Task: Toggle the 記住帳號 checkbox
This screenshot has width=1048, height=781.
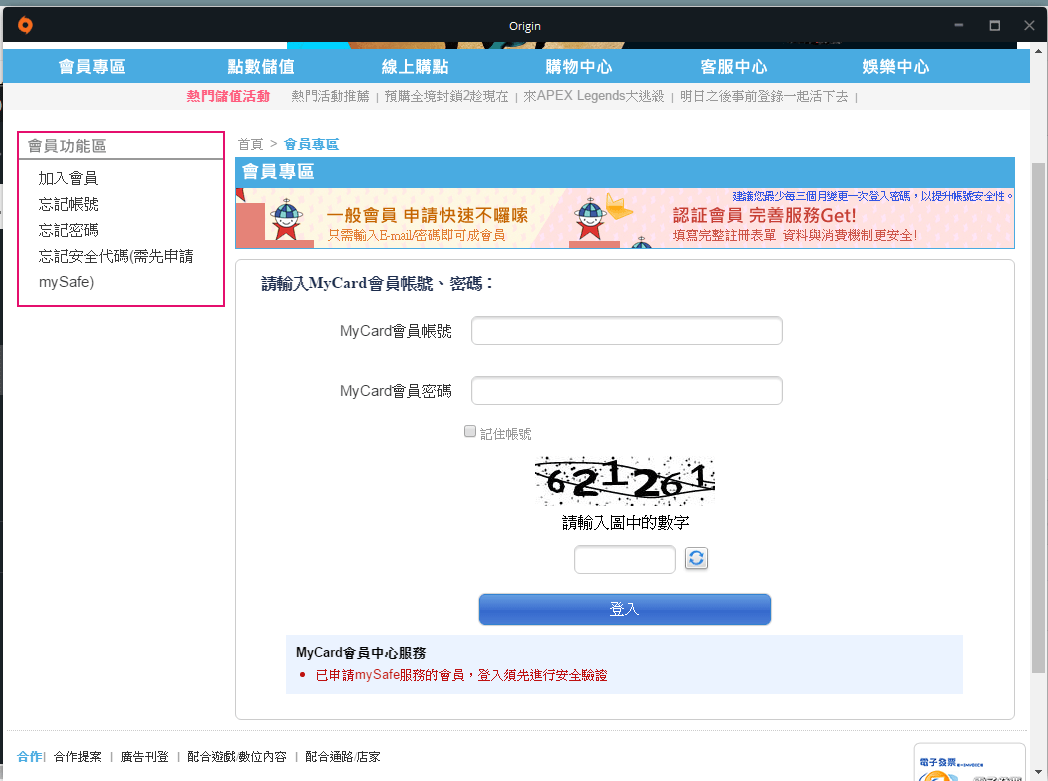Action: 470,432
